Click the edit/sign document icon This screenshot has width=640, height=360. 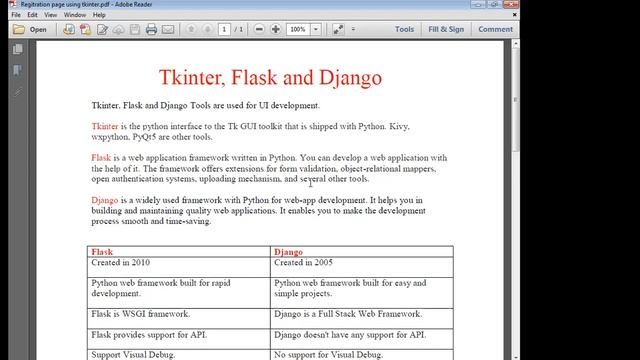tap(102, 29)
